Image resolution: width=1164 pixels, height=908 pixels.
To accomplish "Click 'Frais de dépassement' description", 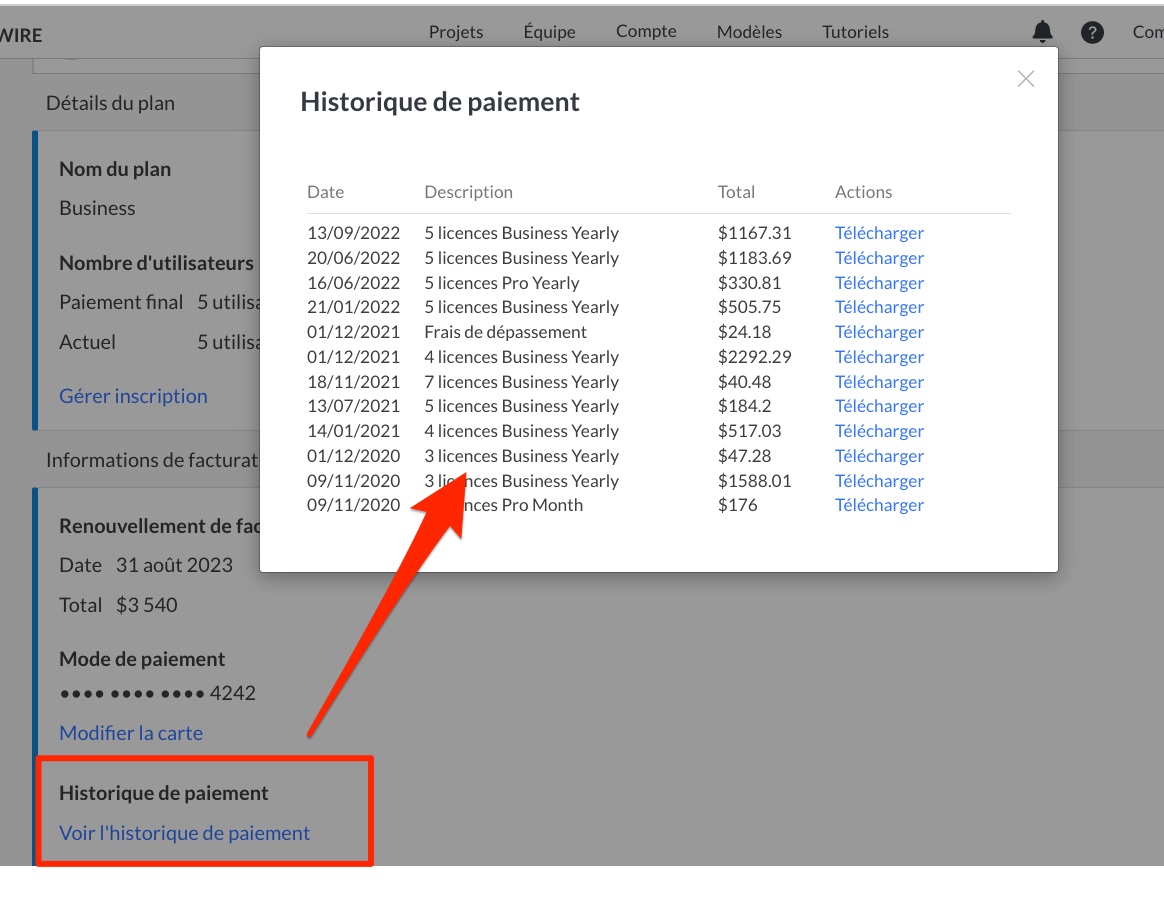I will coord(506,332).
